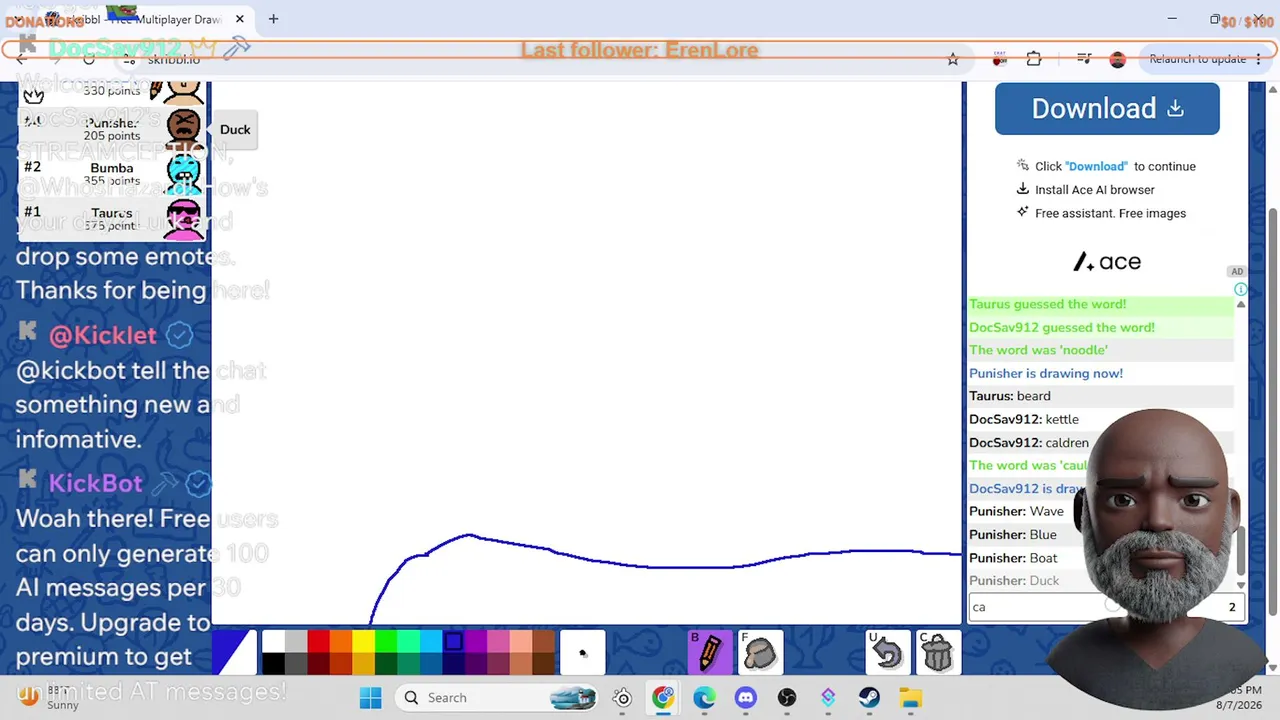Open the Windows Start menu
This screenshot has width=1280, height=720.
(x=370, y=697)
